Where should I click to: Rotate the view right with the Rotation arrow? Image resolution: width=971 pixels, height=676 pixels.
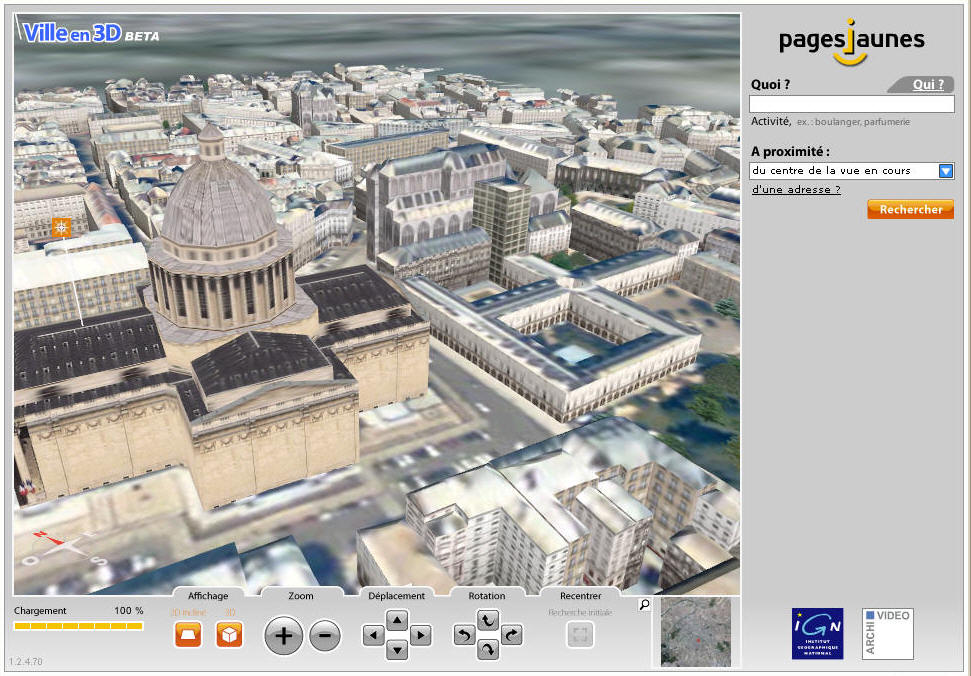[x=512, y=635]
